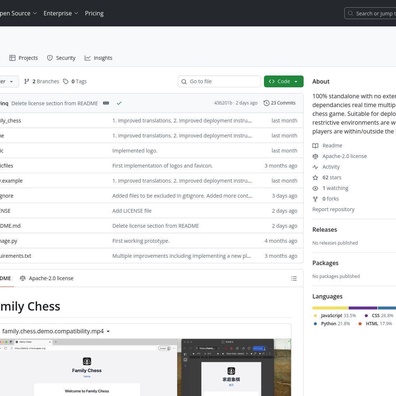Click the Insights graph icon
This screenshot has width=396, height=396.
point(87,58)
